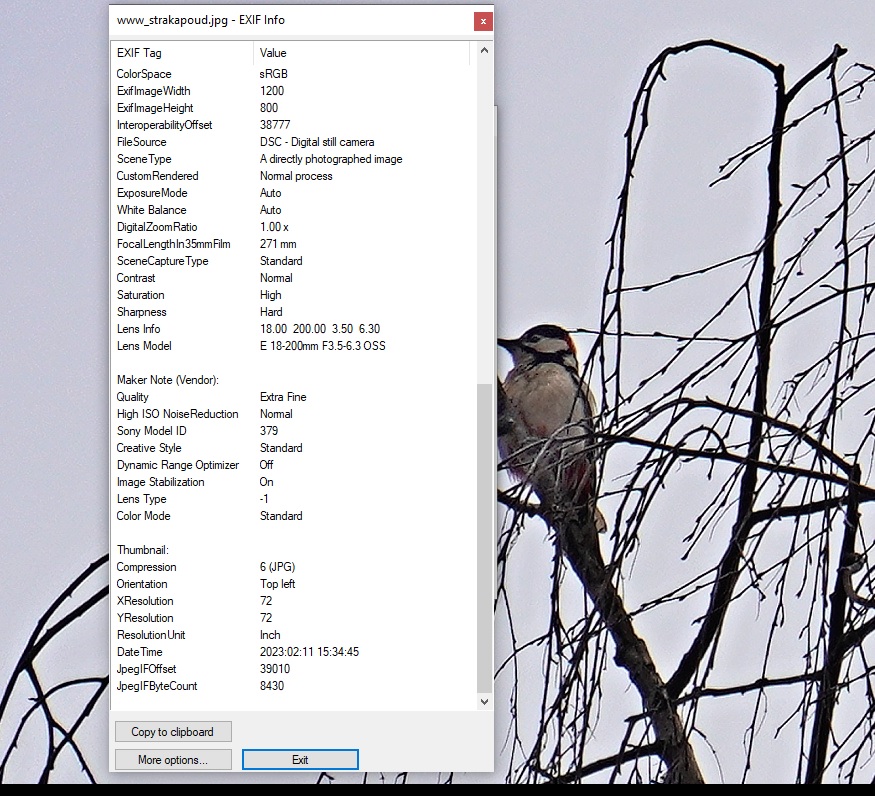Click the EXIF list vertical scrollbar thumb
This screenshot has height=796, width=875.
tap(485, 535)
